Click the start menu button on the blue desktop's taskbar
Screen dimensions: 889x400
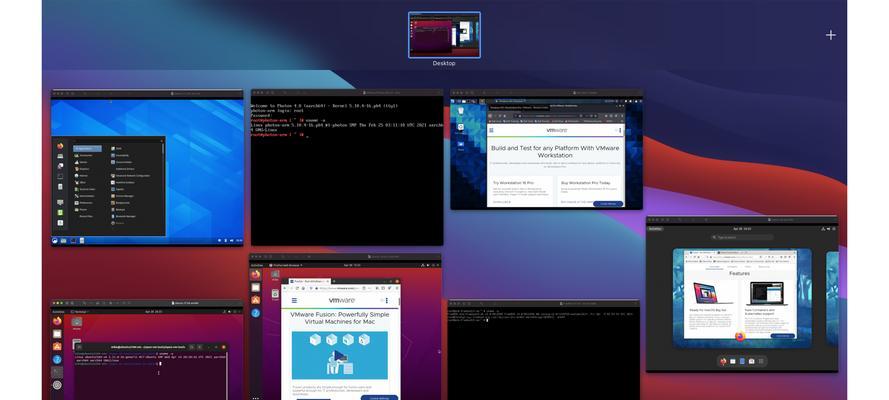pyautogui.click(x=55, y=241)
